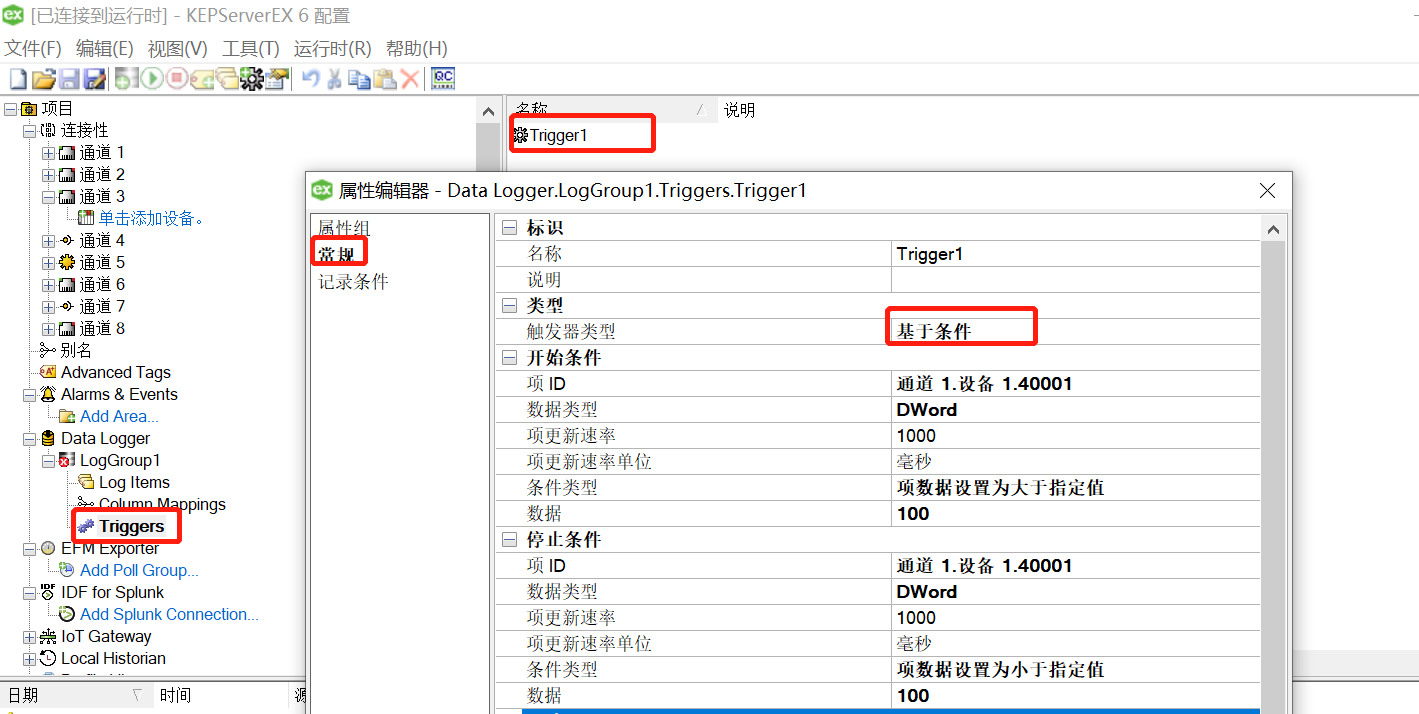Open the 工具(T) menu
The height and width of the screenshot is (714, 1419).
[x=251, y=49]
